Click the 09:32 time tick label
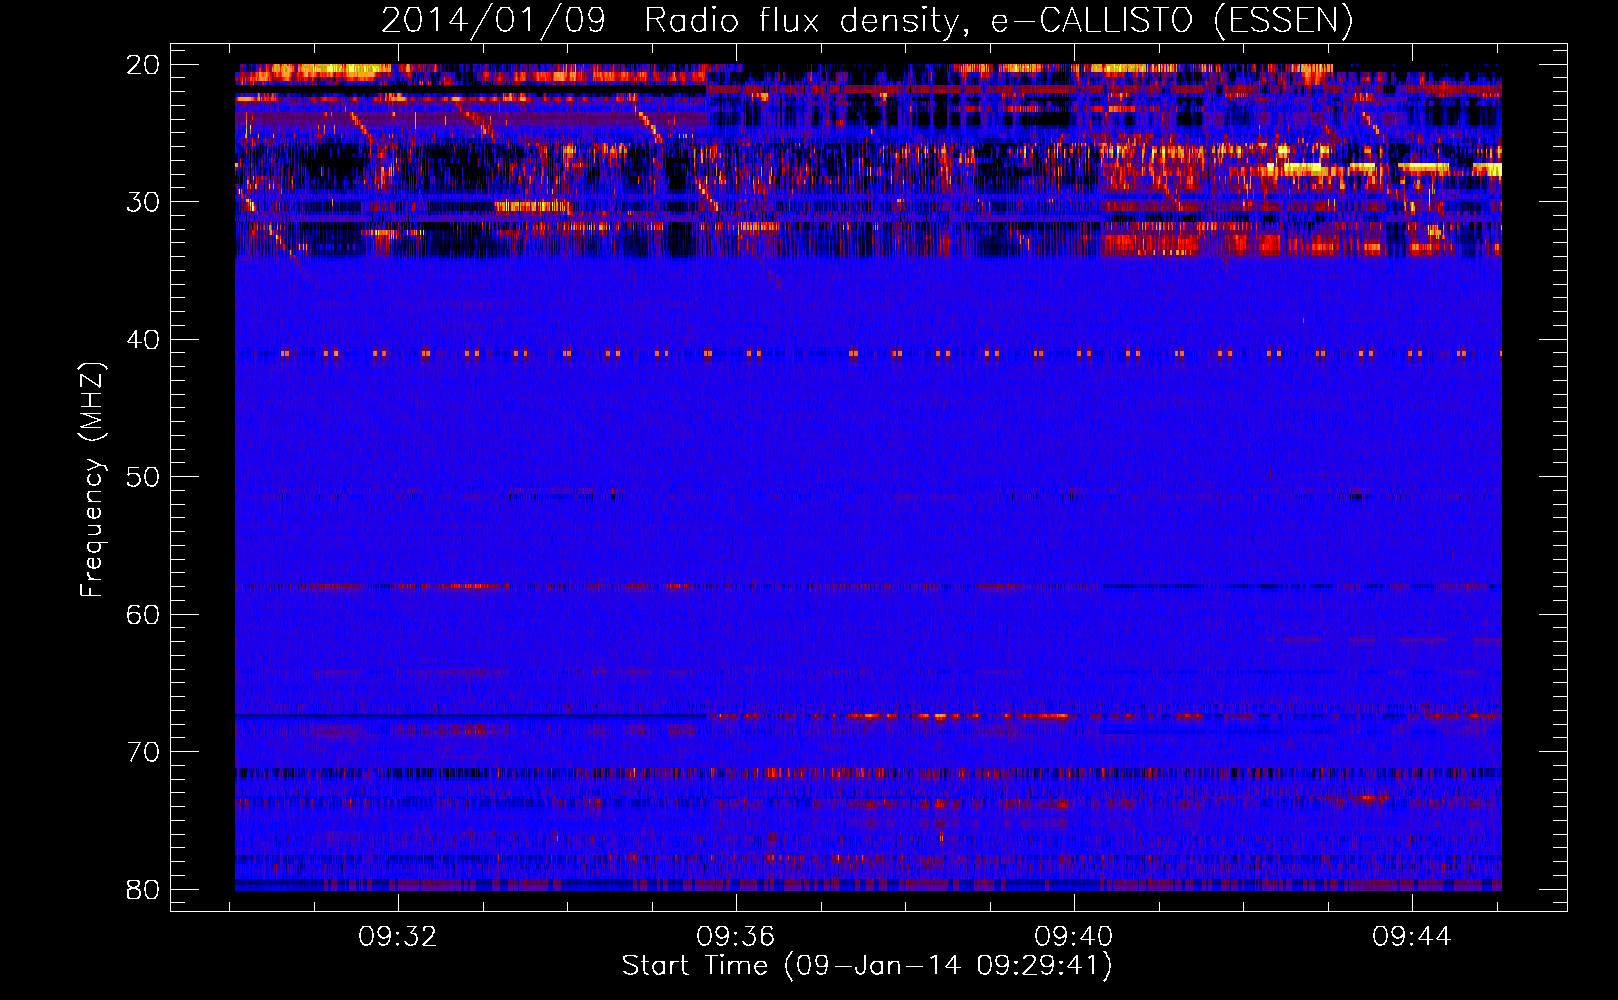 point(398,937)
